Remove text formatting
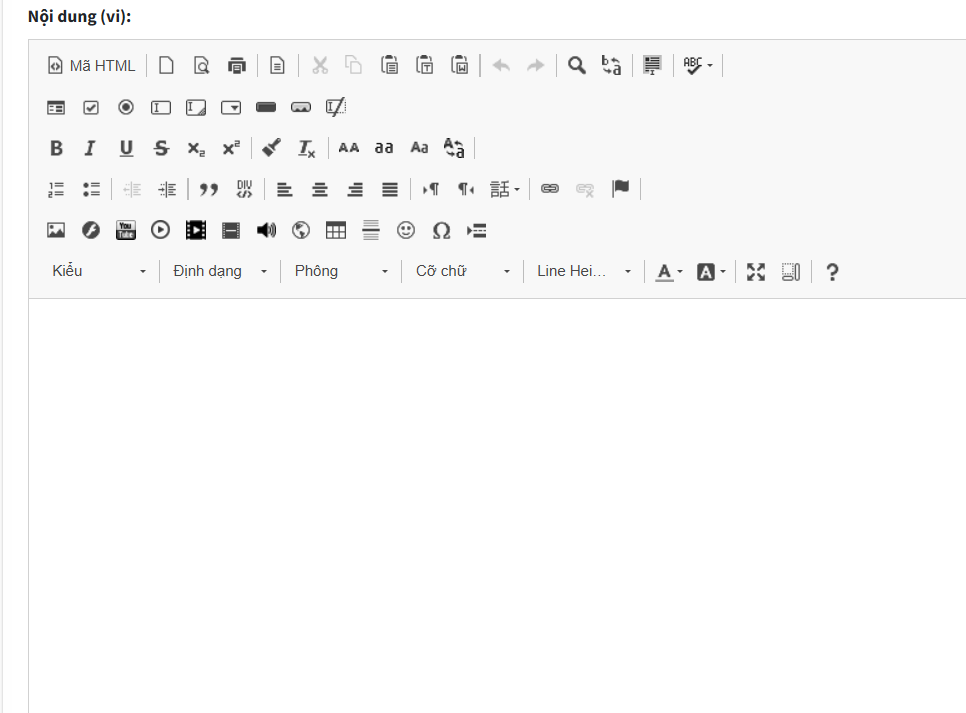 tap(306, 148)
